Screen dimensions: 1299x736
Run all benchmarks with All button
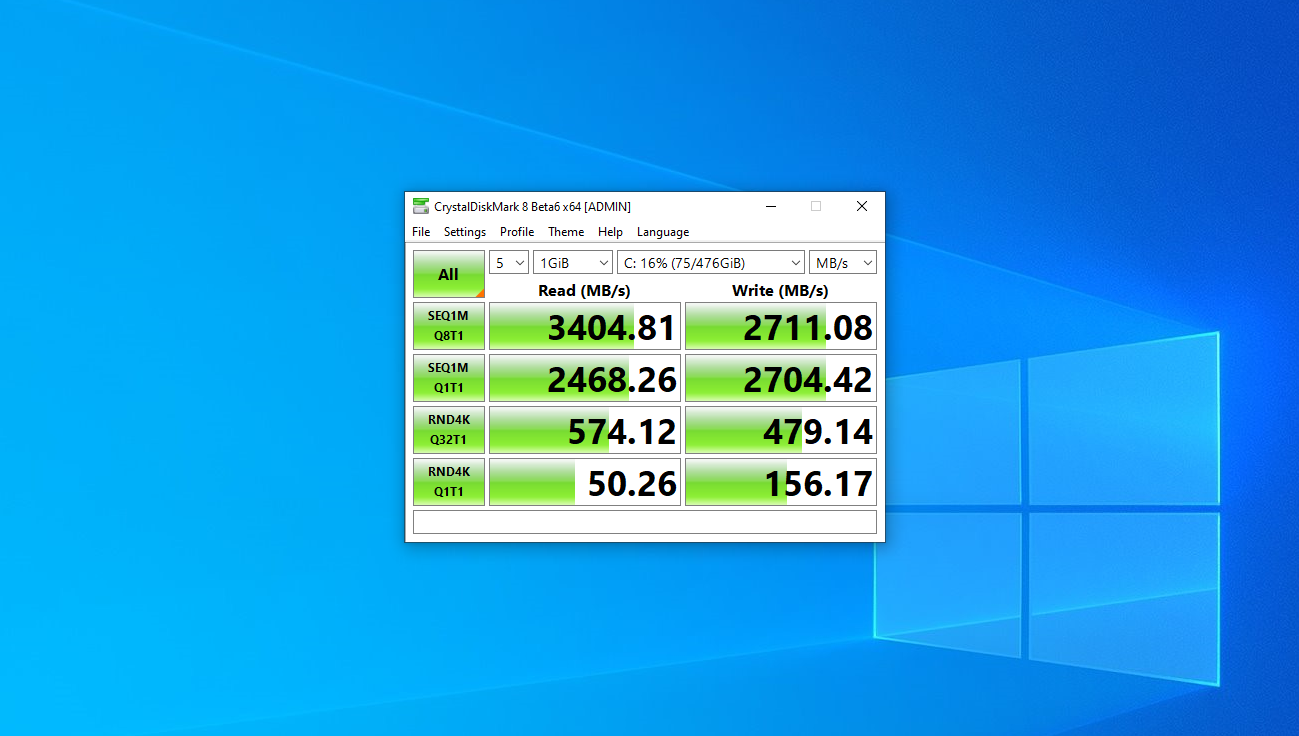click(449, 274)
